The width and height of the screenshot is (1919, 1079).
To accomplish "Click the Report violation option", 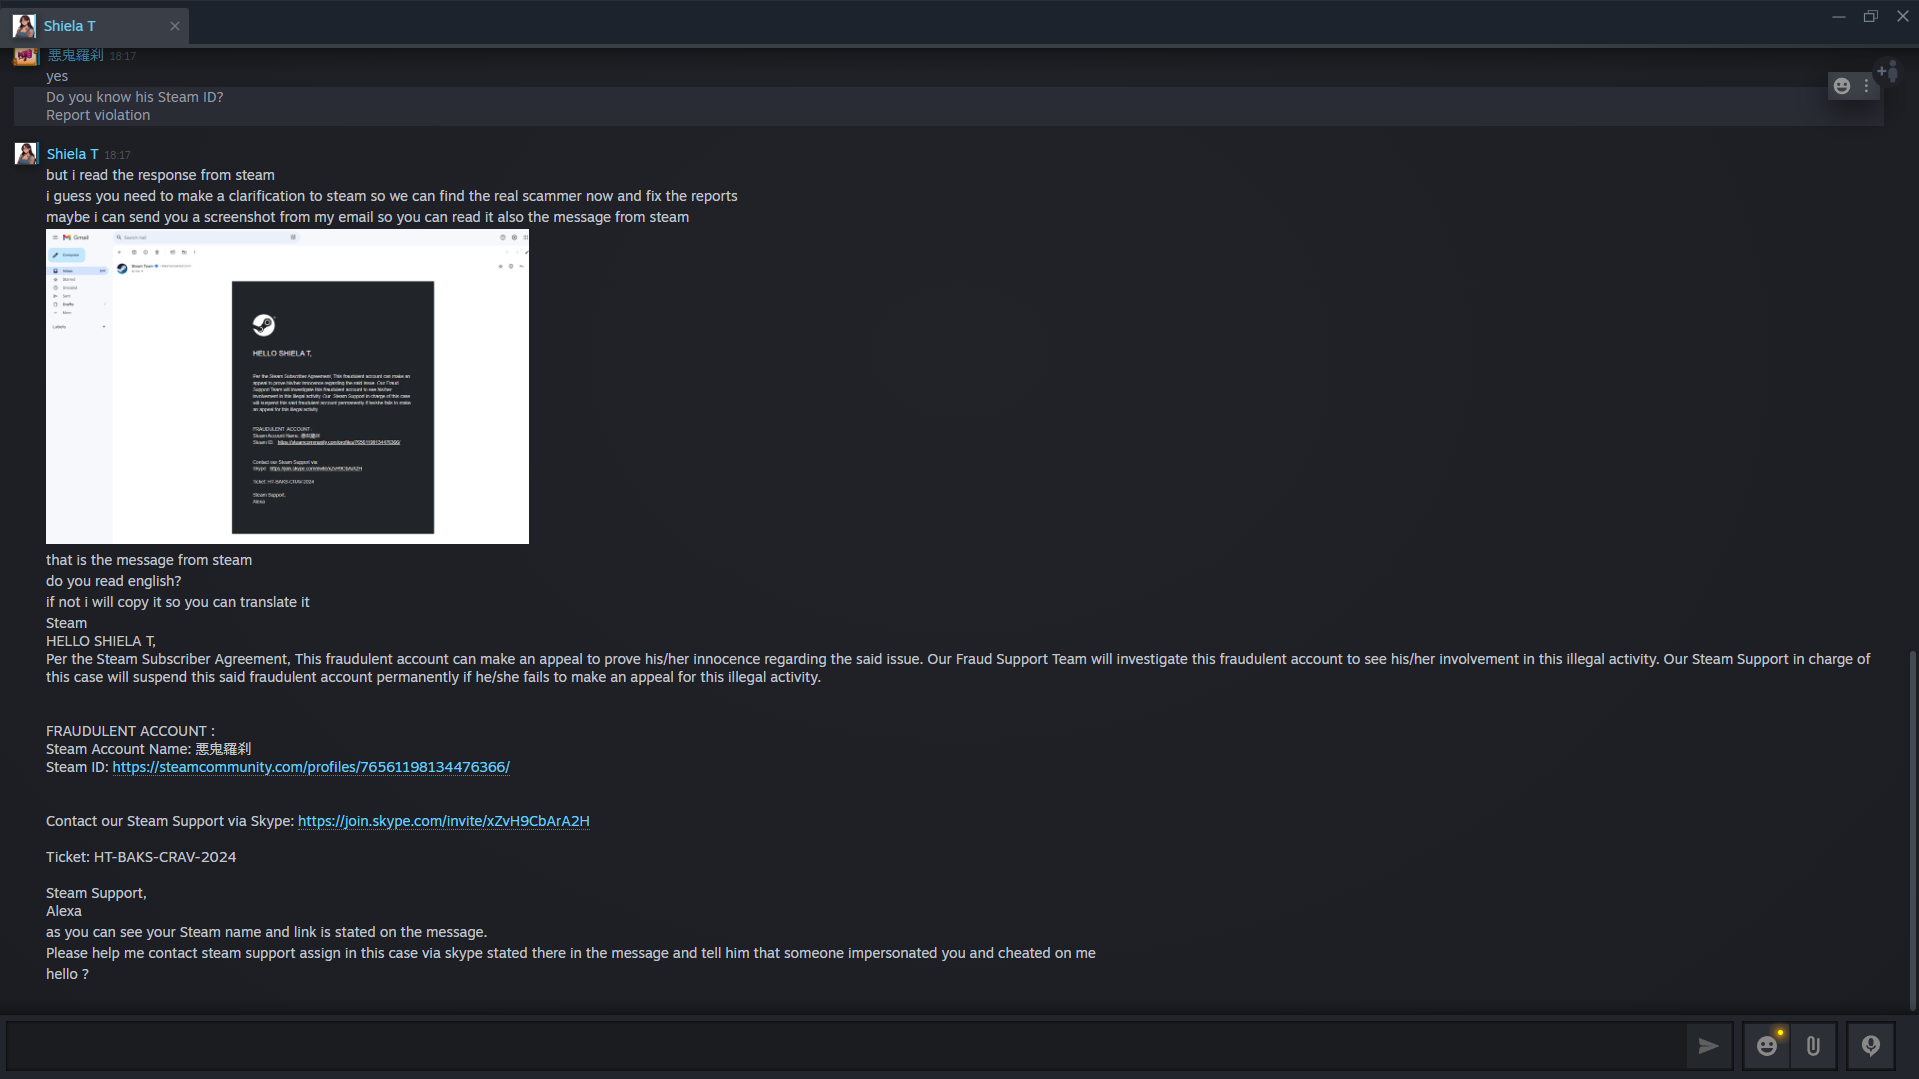I will [97, 115].
